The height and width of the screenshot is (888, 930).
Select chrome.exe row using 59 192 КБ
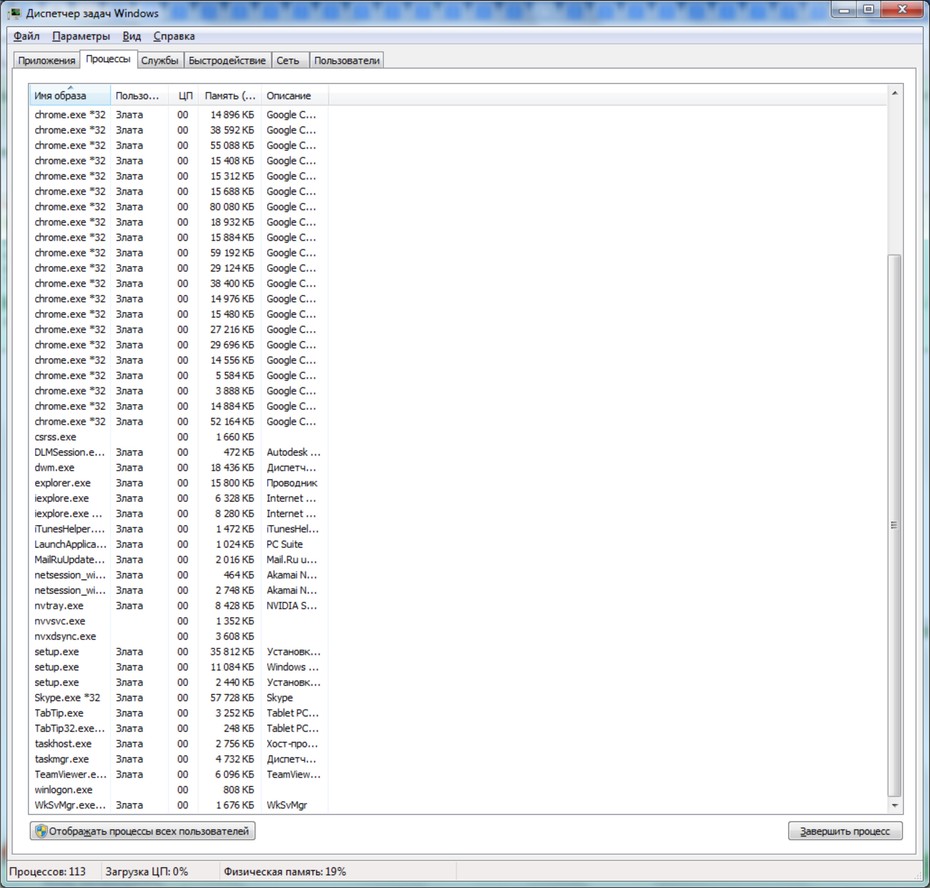pyautogui.click(x=178, y=253)
